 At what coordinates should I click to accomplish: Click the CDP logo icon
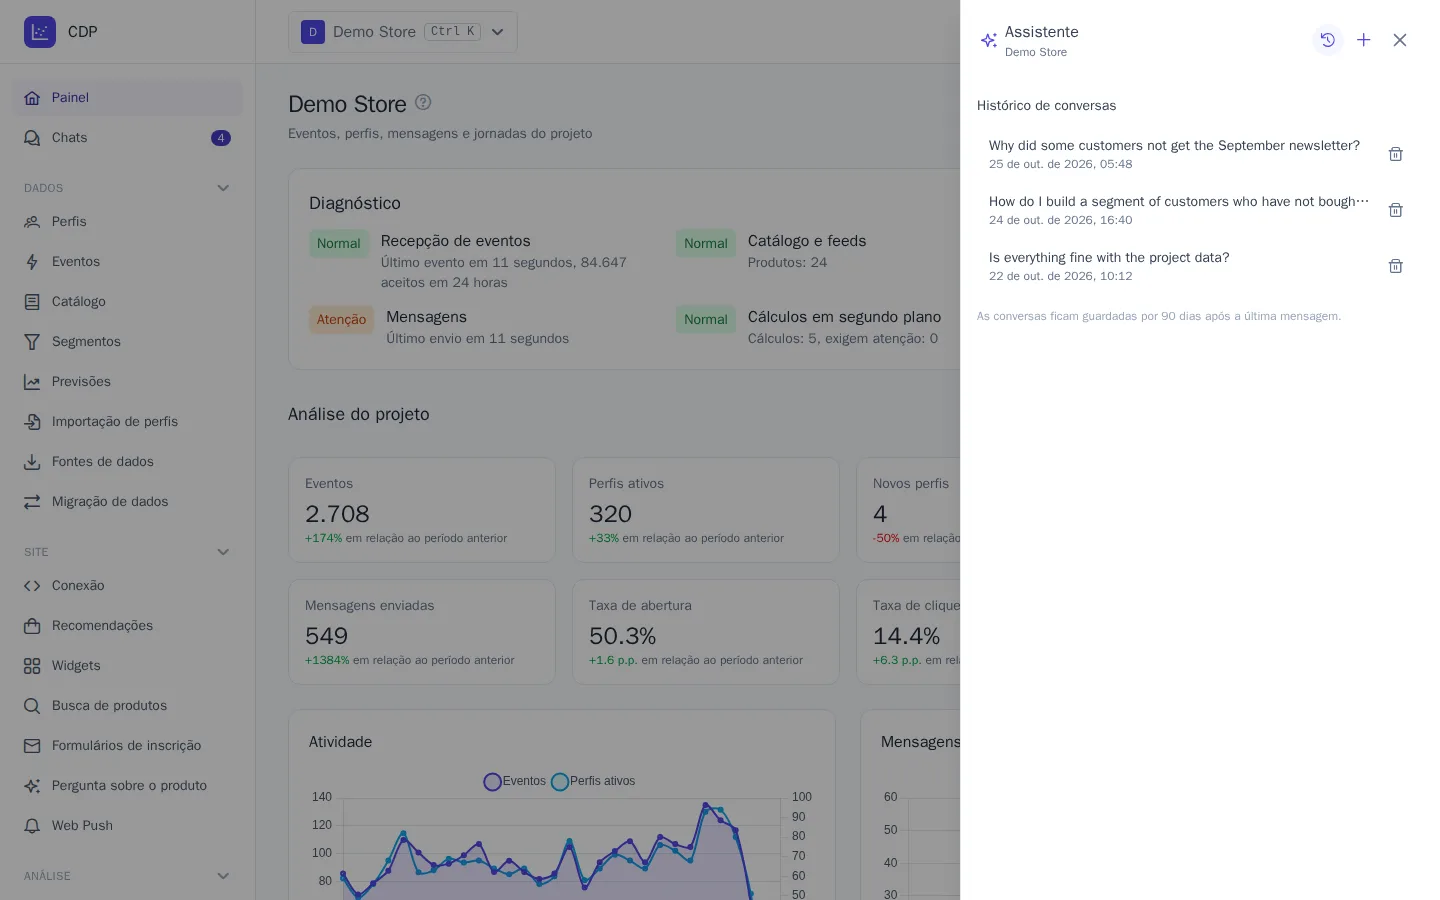point(40,32)
